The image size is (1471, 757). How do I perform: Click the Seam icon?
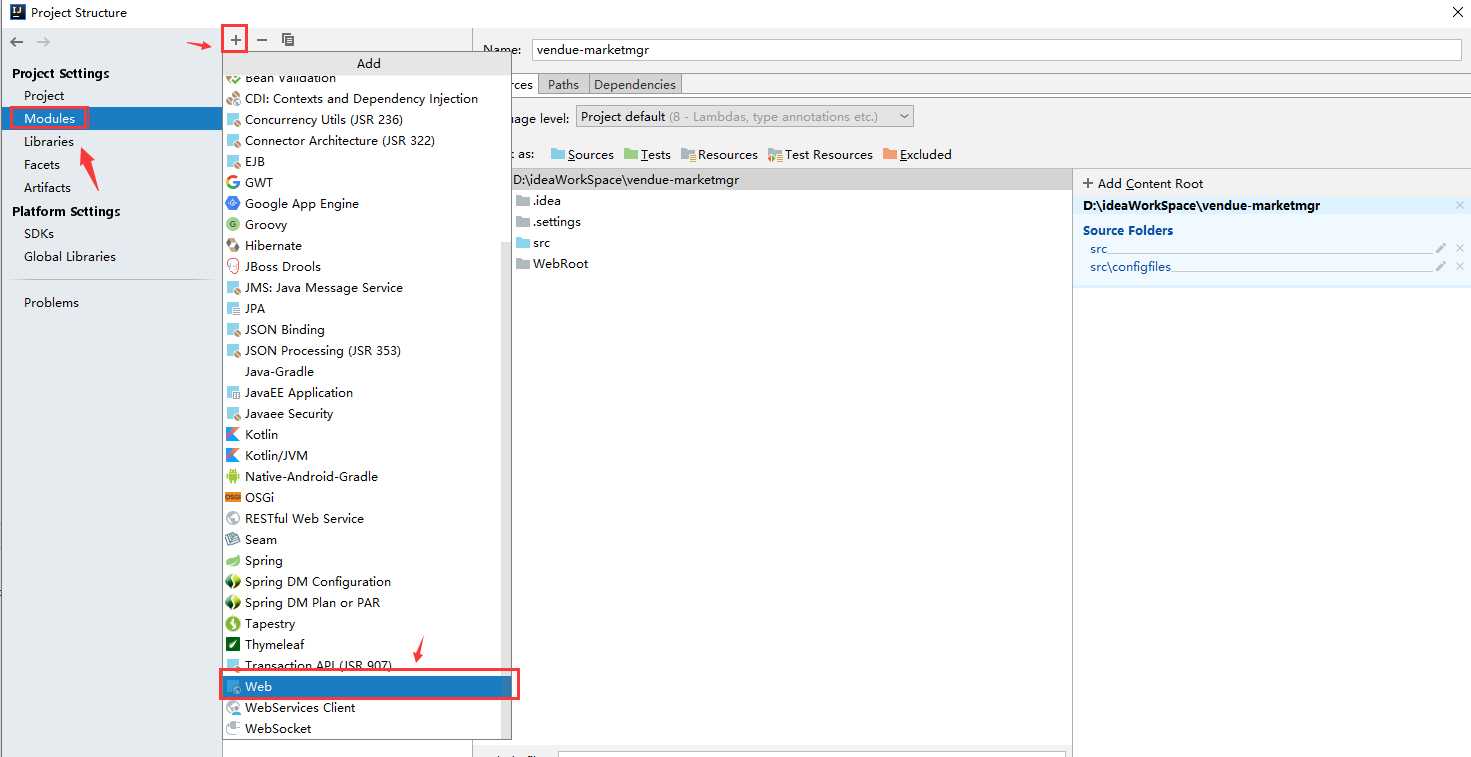[233, 539]
